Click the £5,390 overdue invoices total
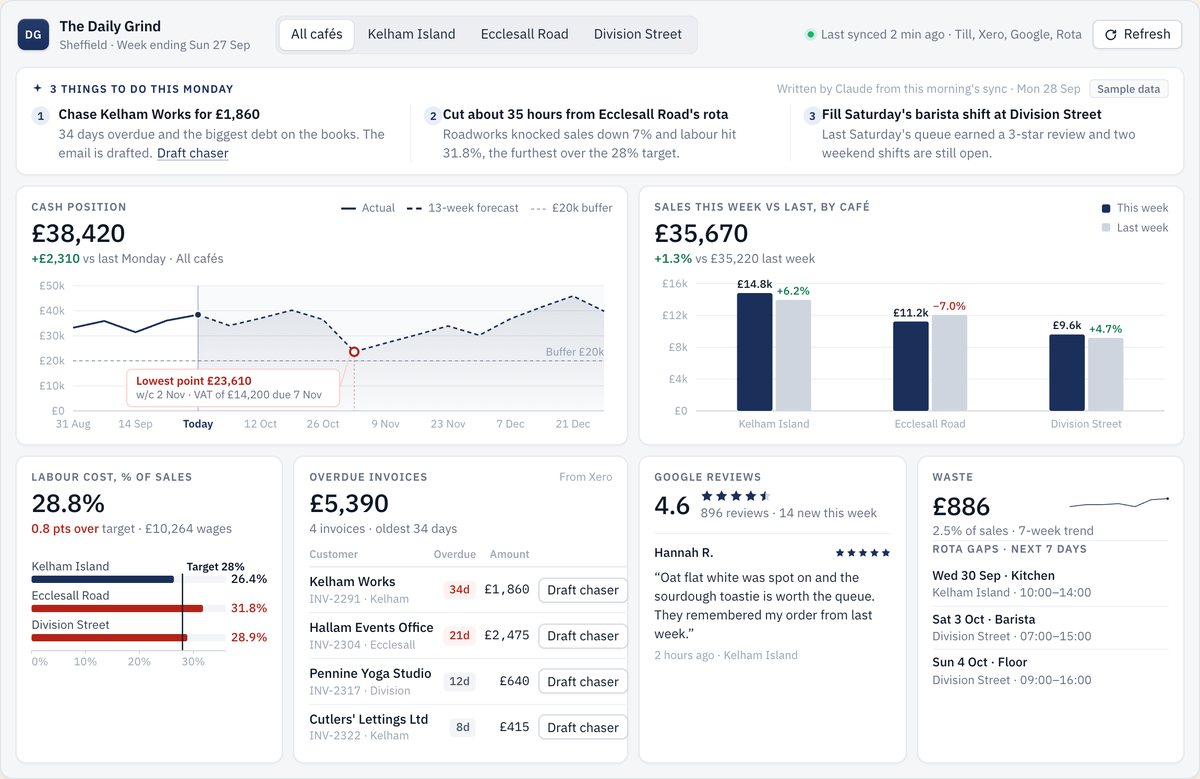This screenshot has height=779, width=1200. pos(349,503)
